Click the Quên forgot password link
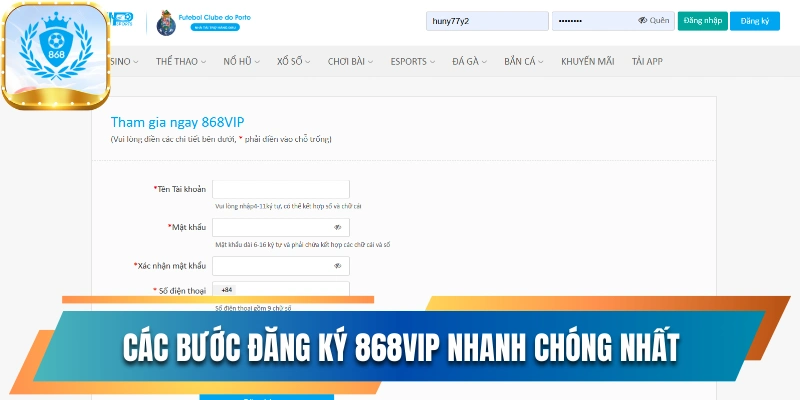Screen dimensions: 800x400 (x=659, y=20)
